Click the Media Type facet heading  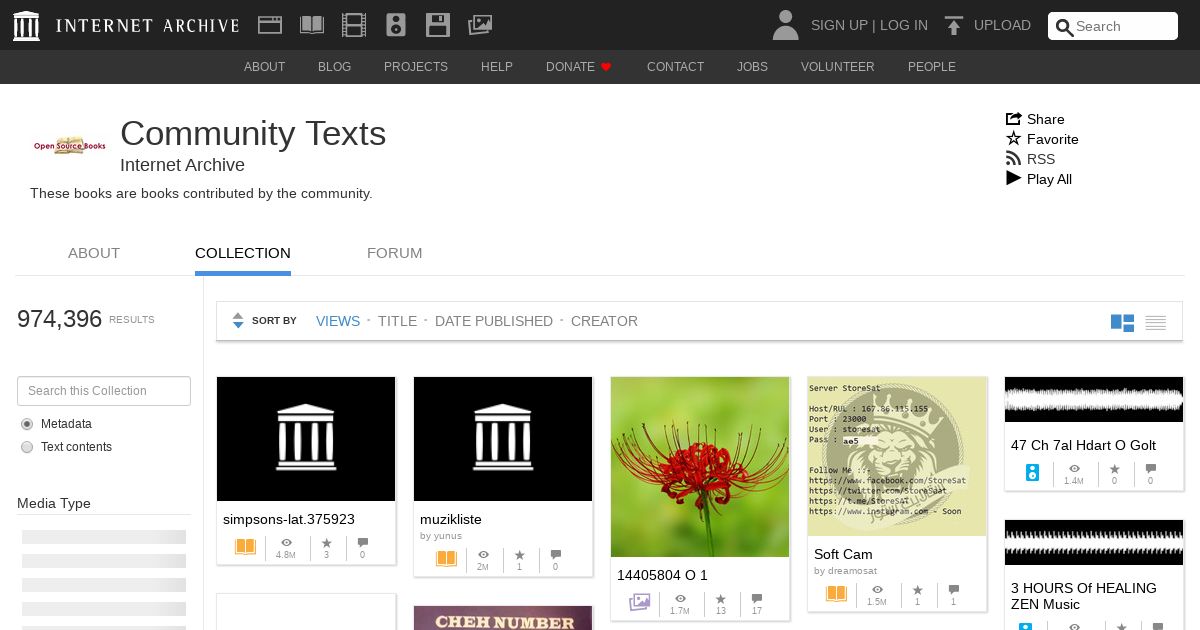(x=54, y=503)
